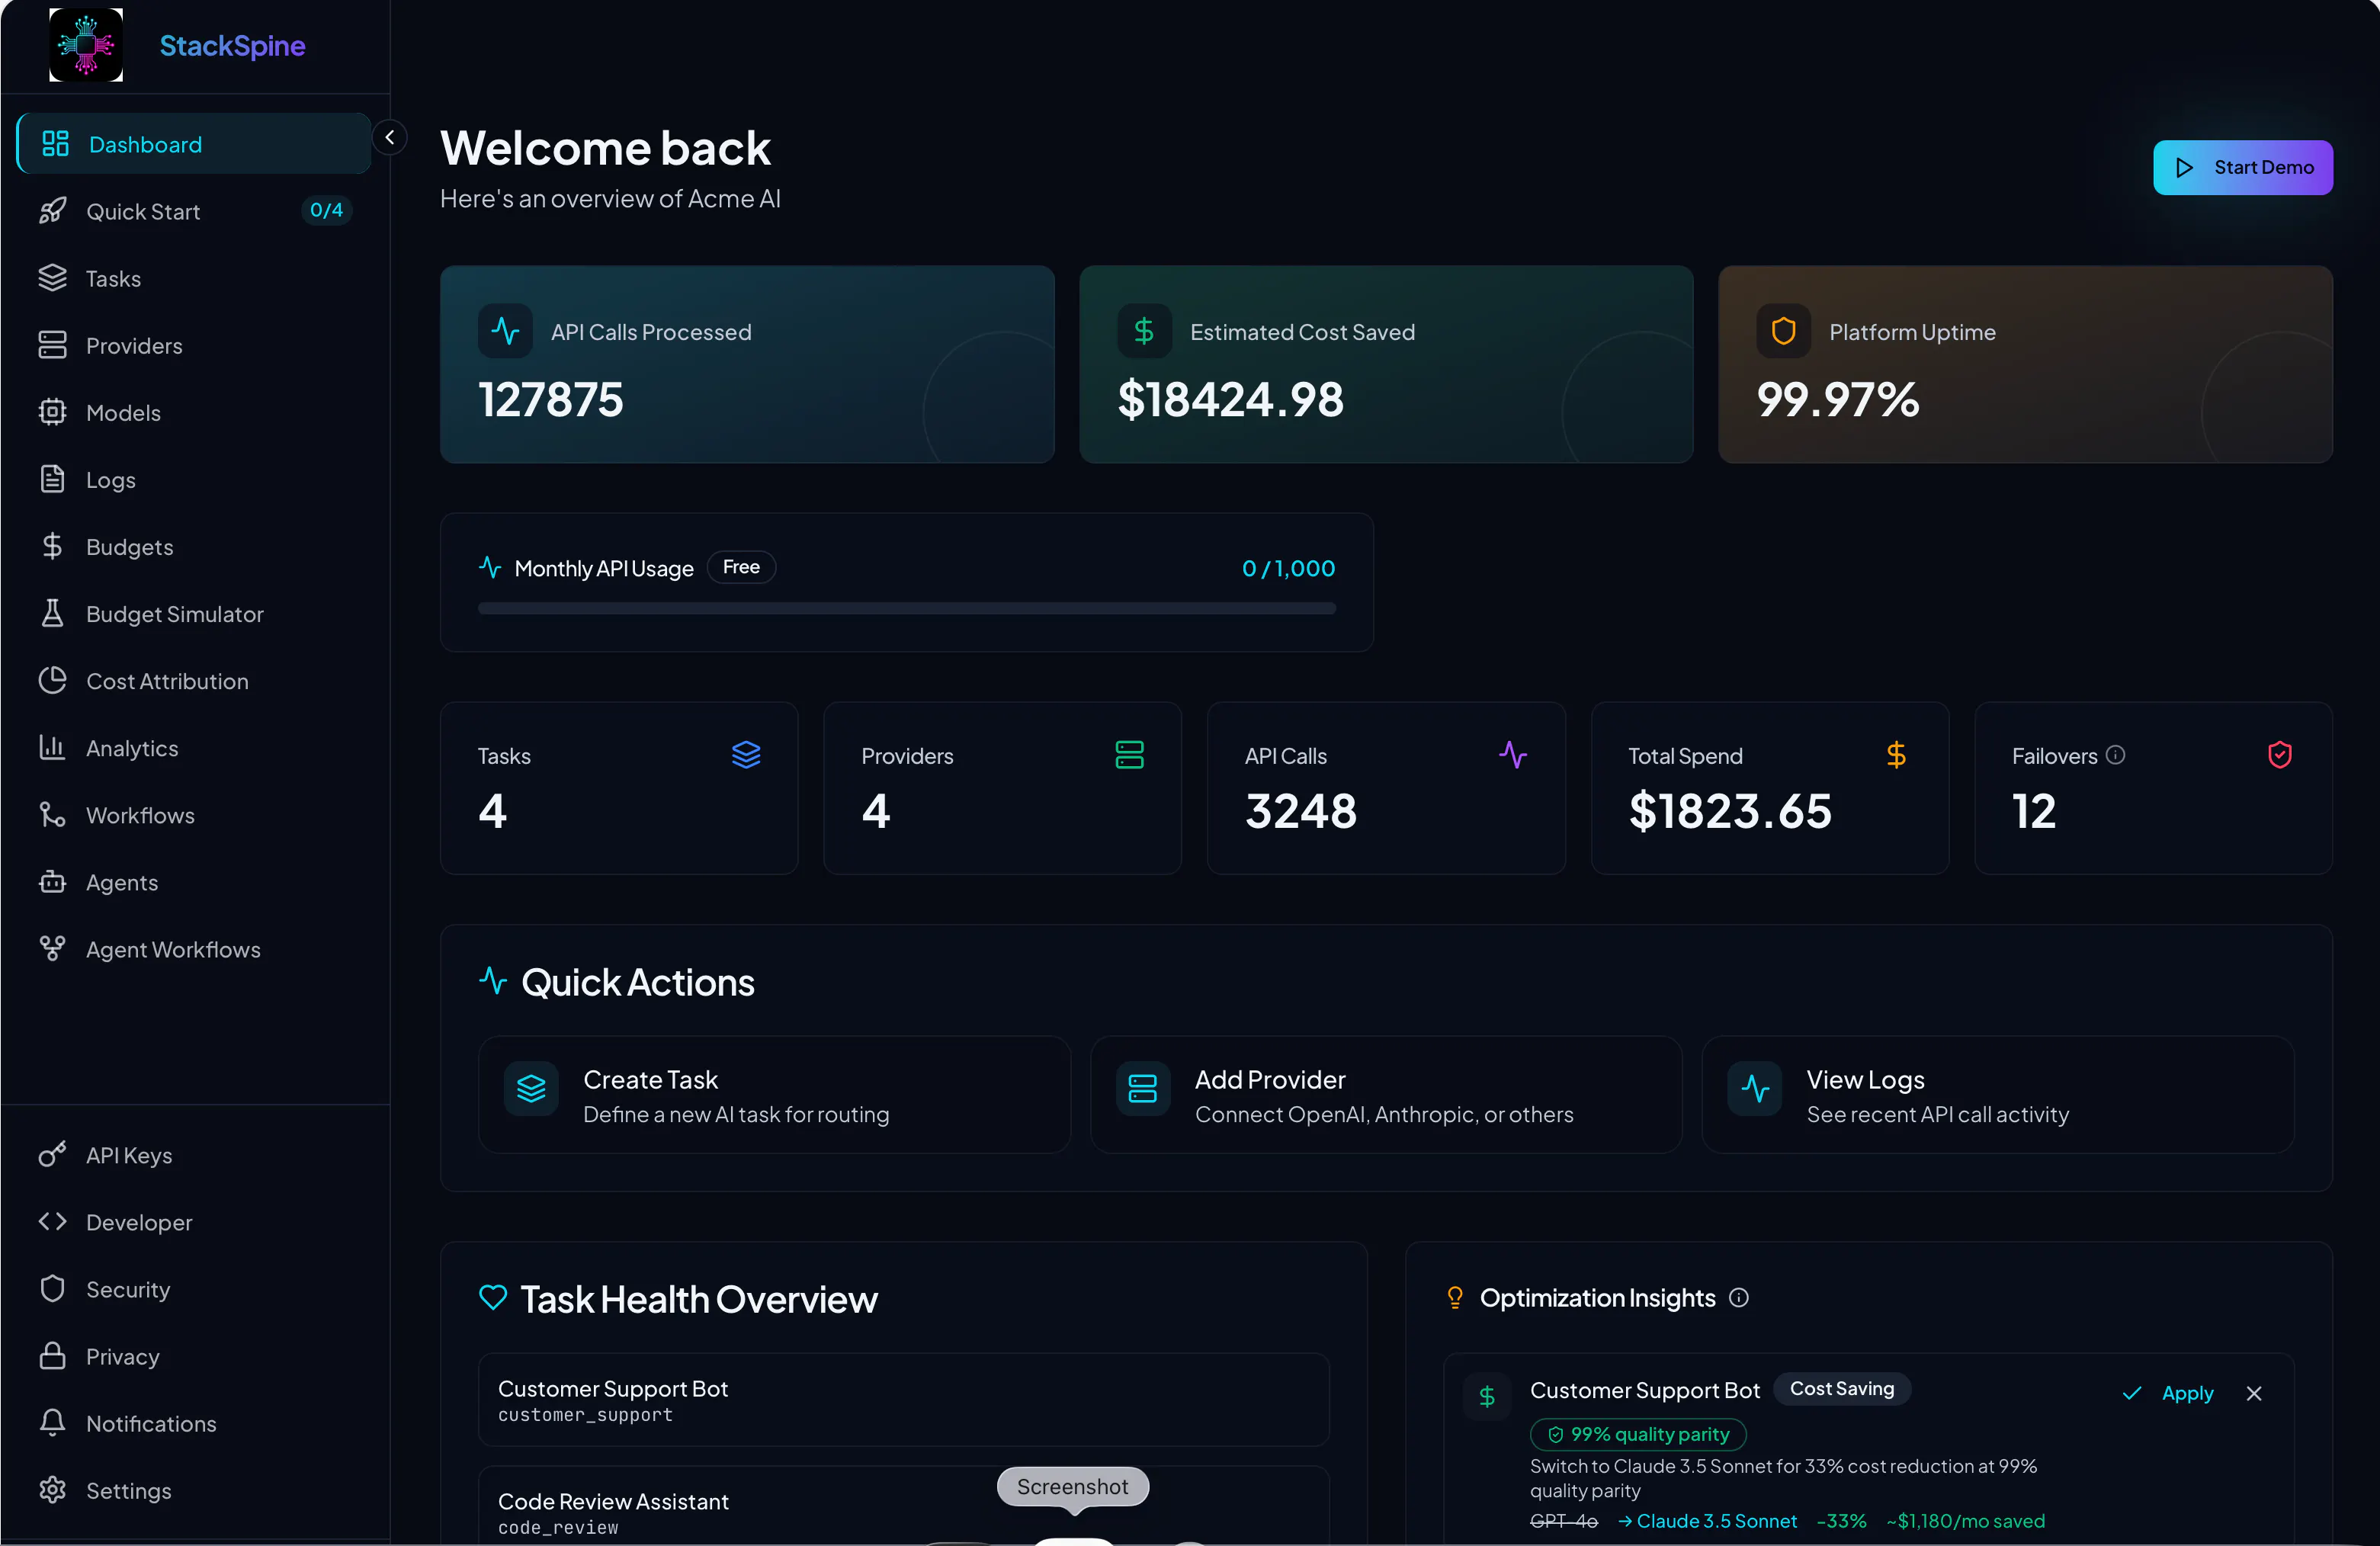2380x1546 pixels.
Task: Click the Cost Saving badge
Action: point(1842,1388)
